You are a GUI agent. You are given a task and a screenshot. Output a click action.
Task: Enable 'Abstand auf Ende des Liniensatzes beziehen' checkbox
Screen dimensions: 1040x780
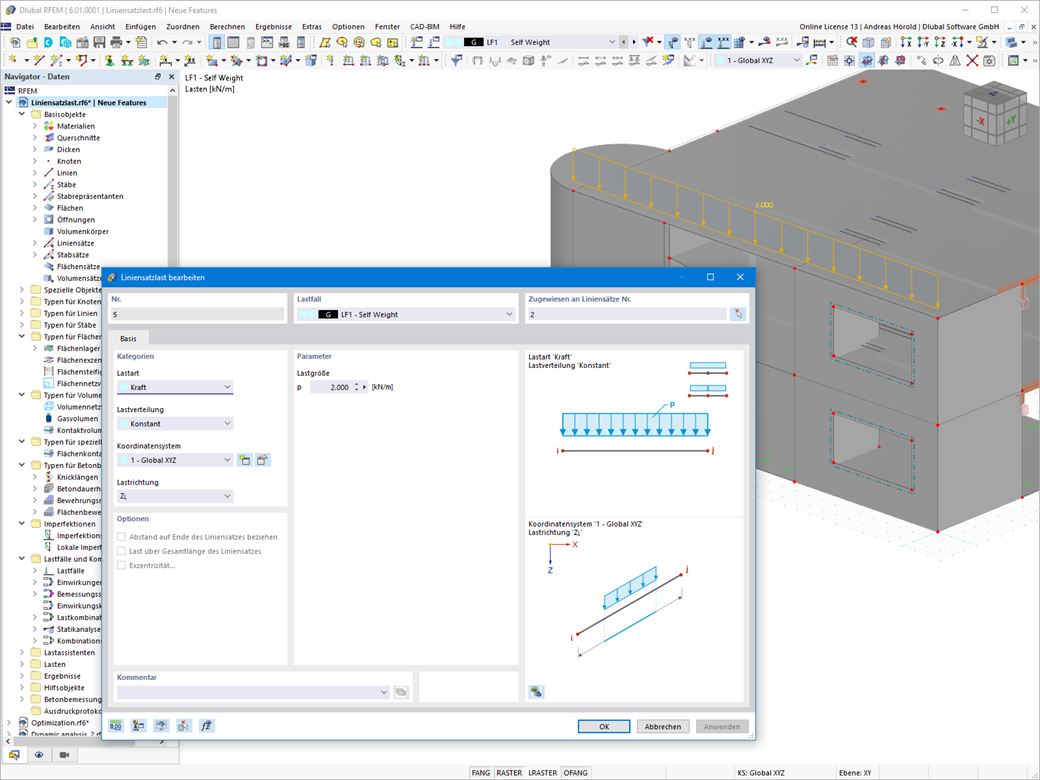(x=121, y=537)
